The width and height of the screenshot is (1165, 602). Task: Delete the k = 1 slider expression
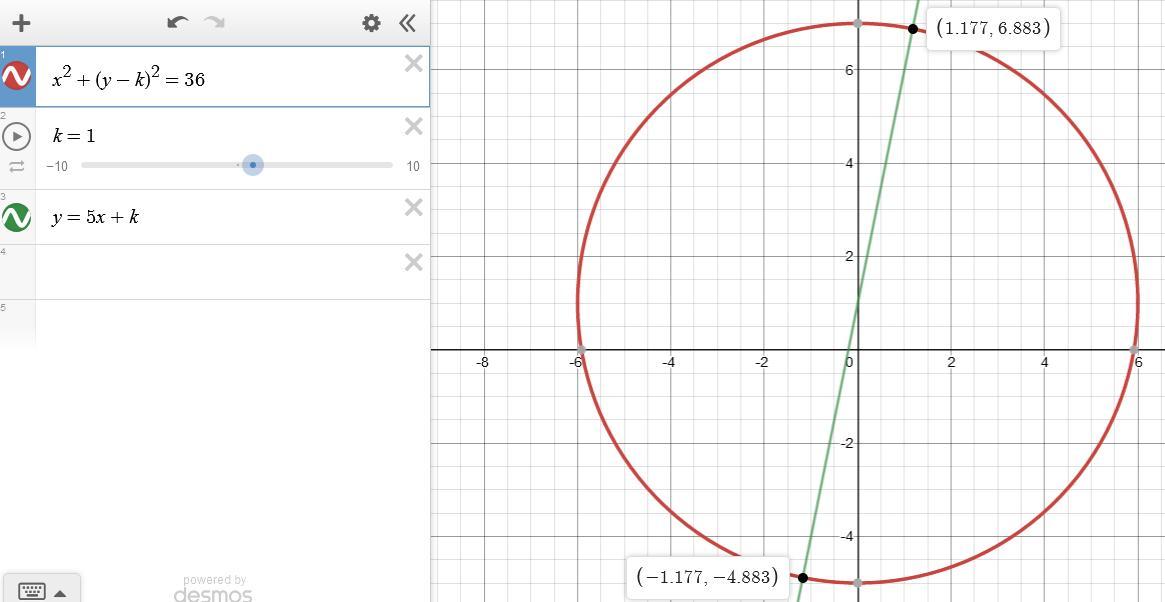tap(414, 127)
